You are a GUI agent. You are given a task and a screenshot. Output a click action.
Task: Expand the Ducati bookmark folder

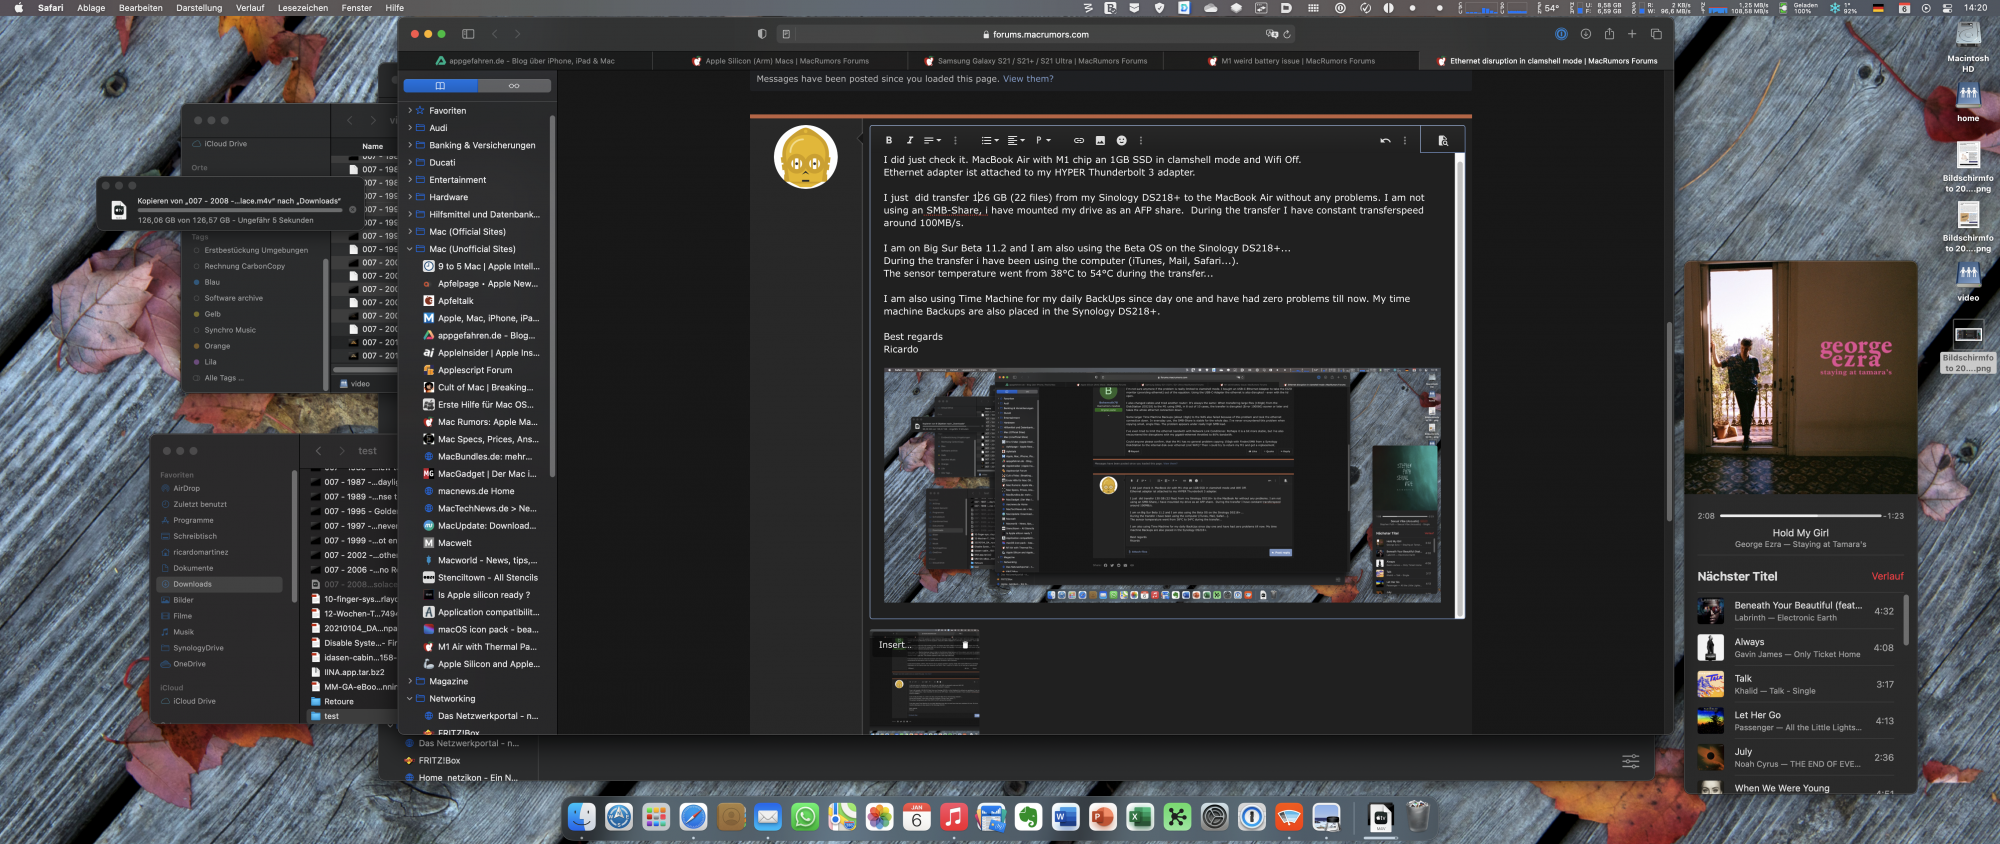[x=410, y=163]
